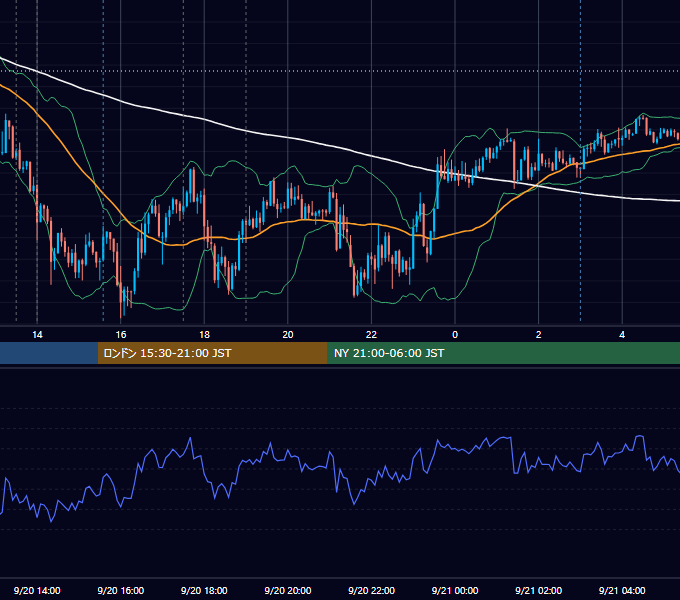Click the 9/20 22:00 date label
Image resolution: width=680 pixels, height=600 pixels.
(x=371, y=590)
